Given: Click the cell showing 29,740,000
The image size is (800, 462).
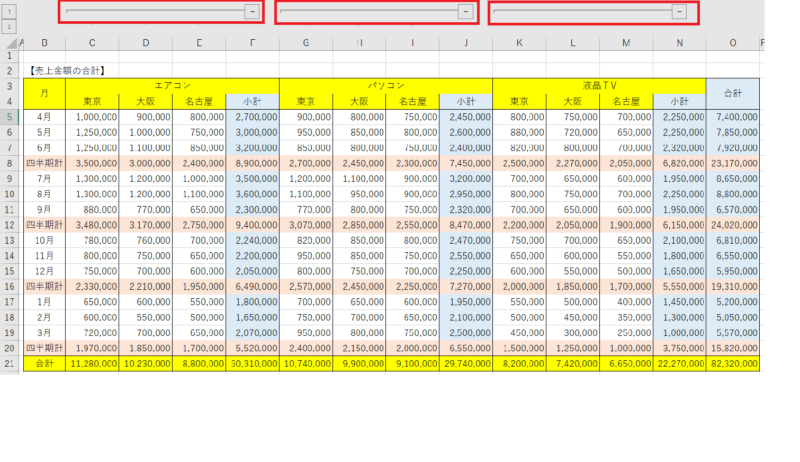Looking at the screenshot, I should tap(466, 364).
